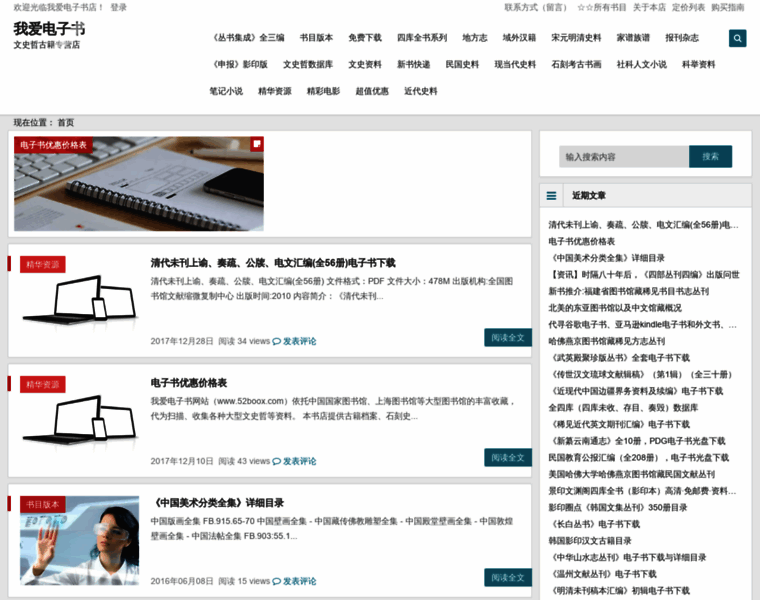Click the list icon beside 近期文章
Screen dimensions: 760x600
point(551,196)
